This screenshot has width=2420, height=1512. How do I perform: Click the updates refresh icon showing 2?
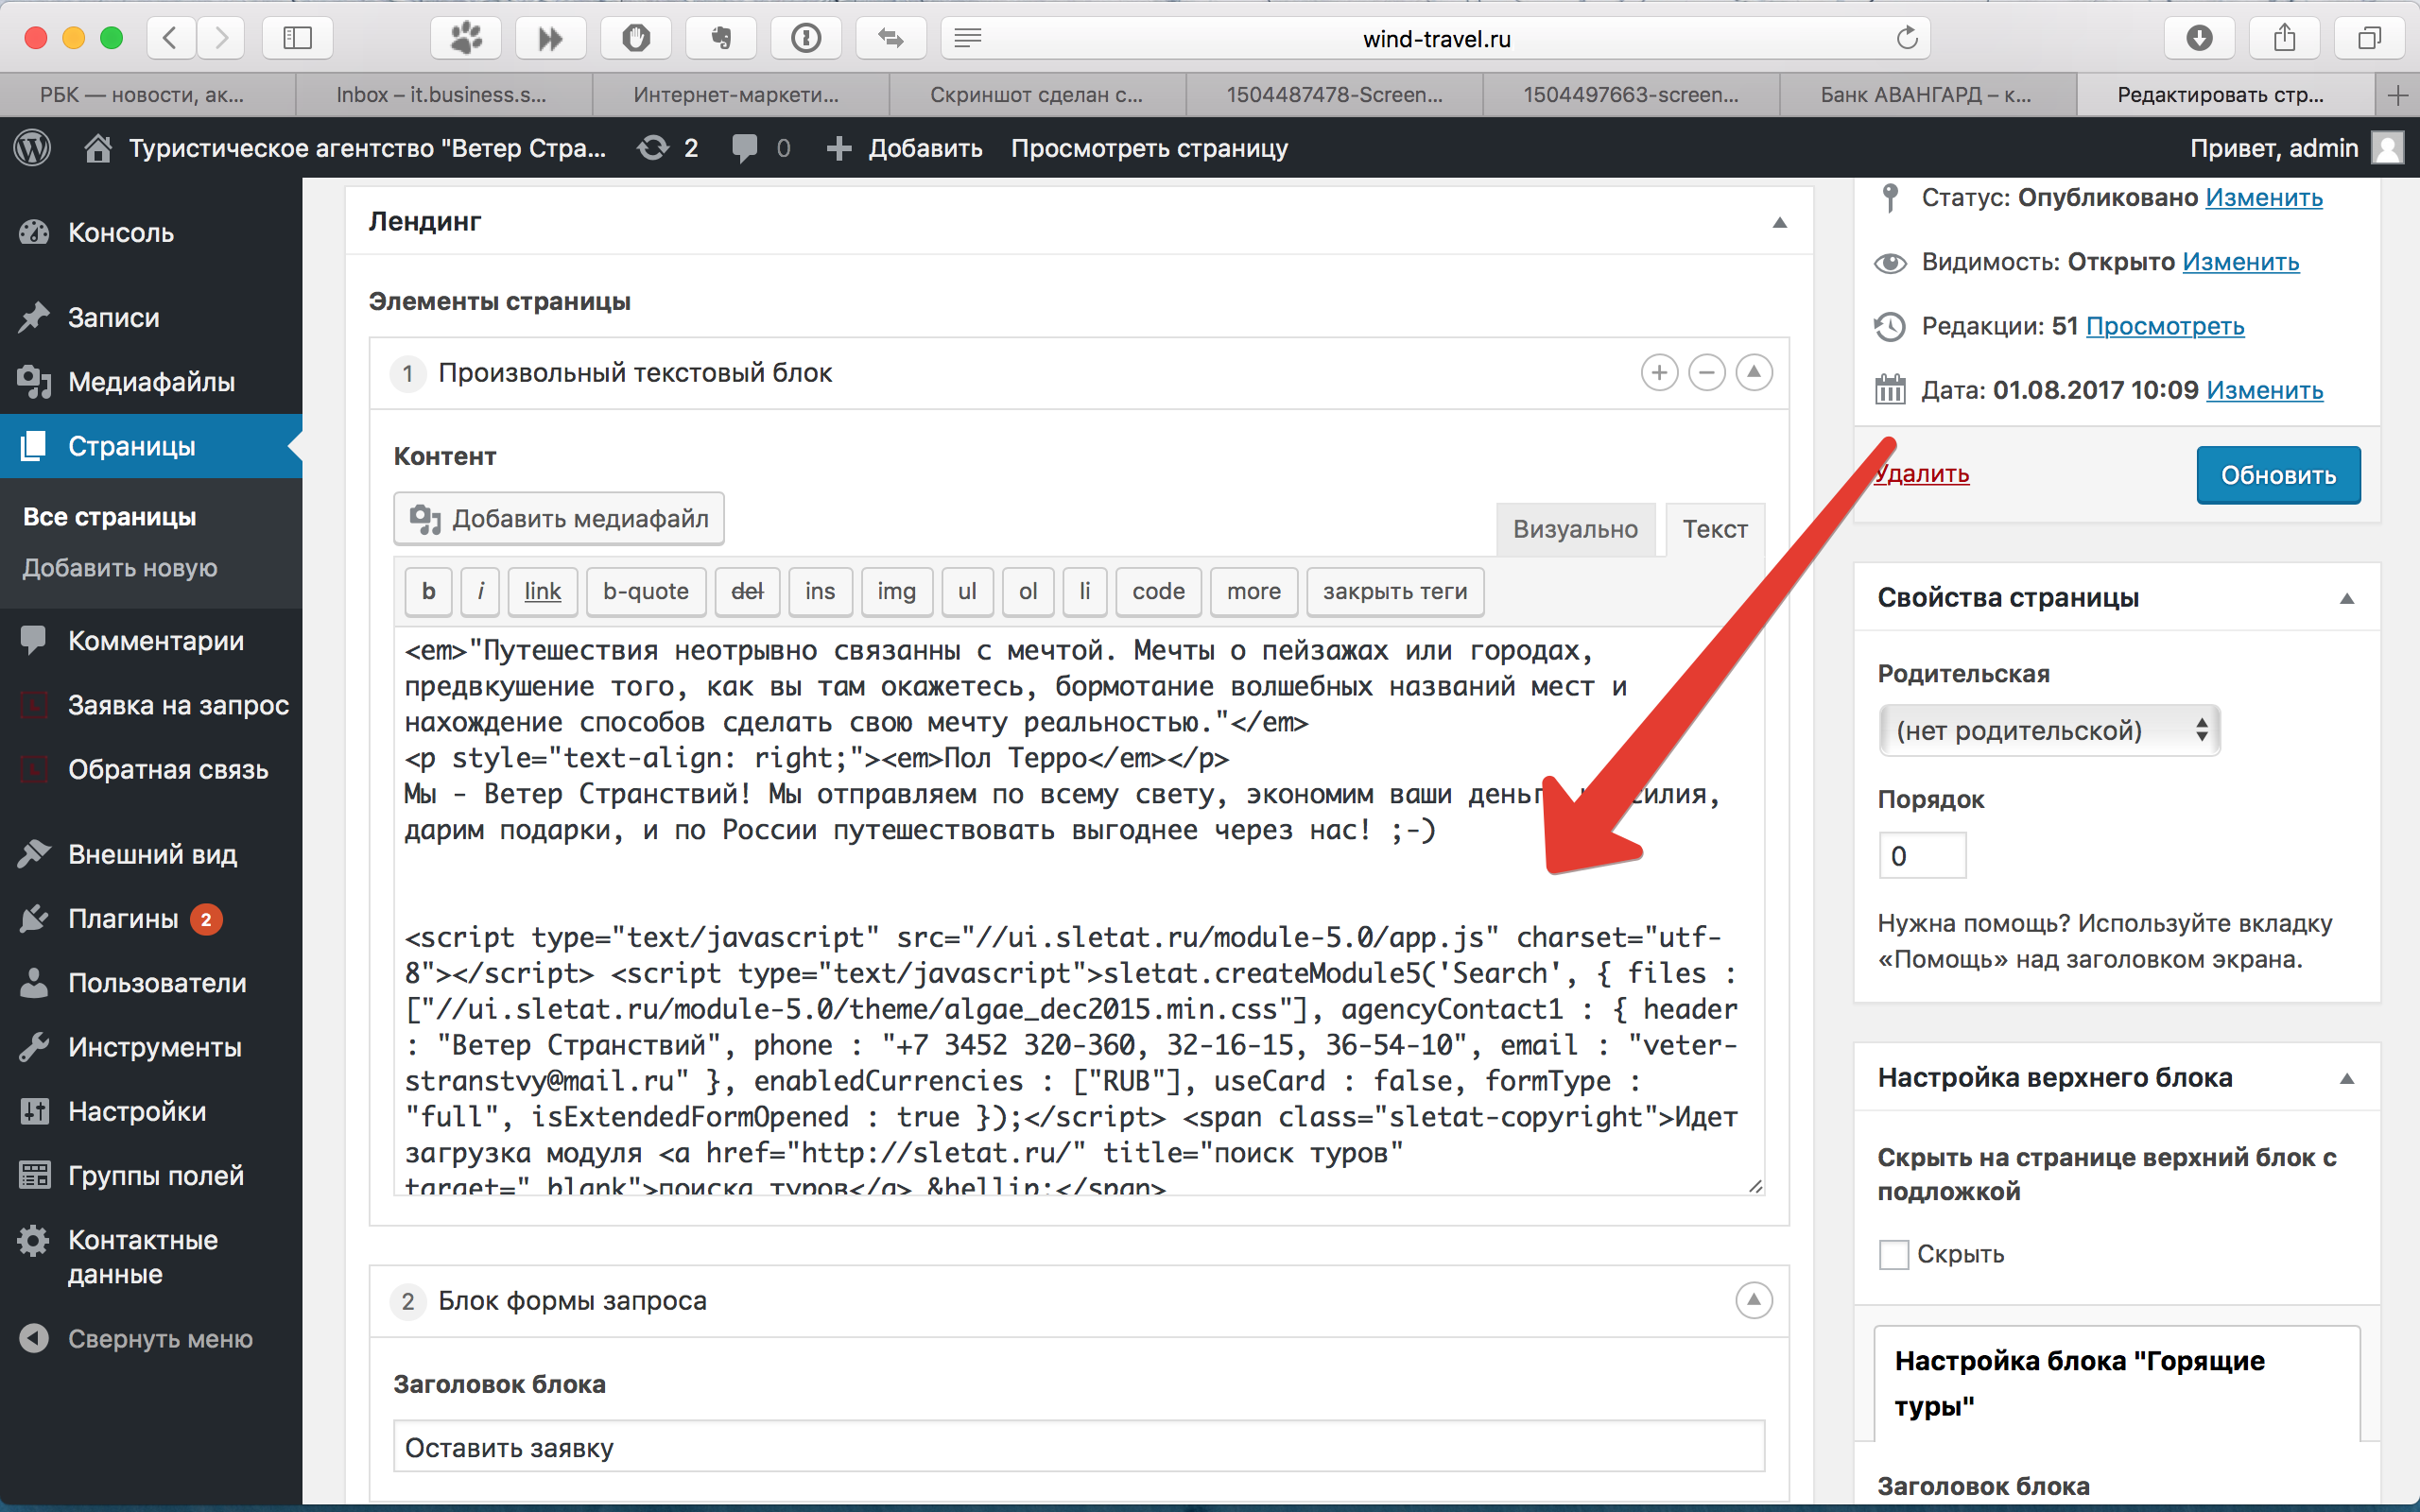tap(653, 148)
